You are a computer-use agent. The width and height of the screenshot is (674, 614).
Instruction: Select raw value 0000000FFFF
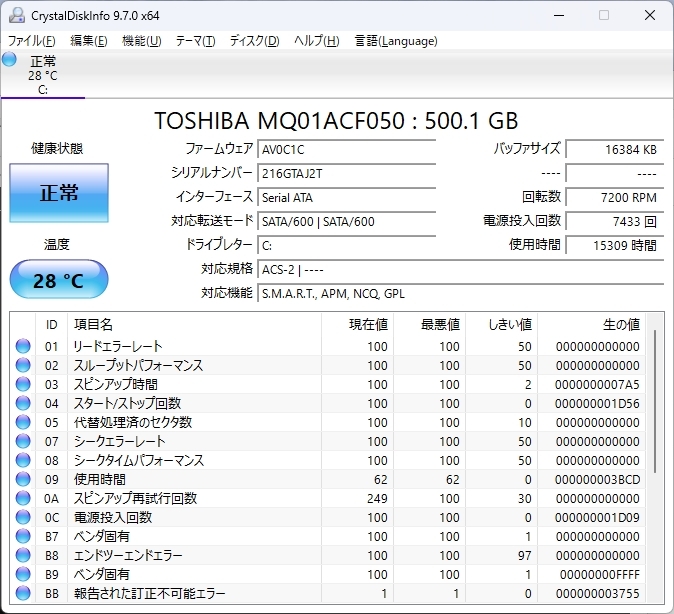point(600,574)
